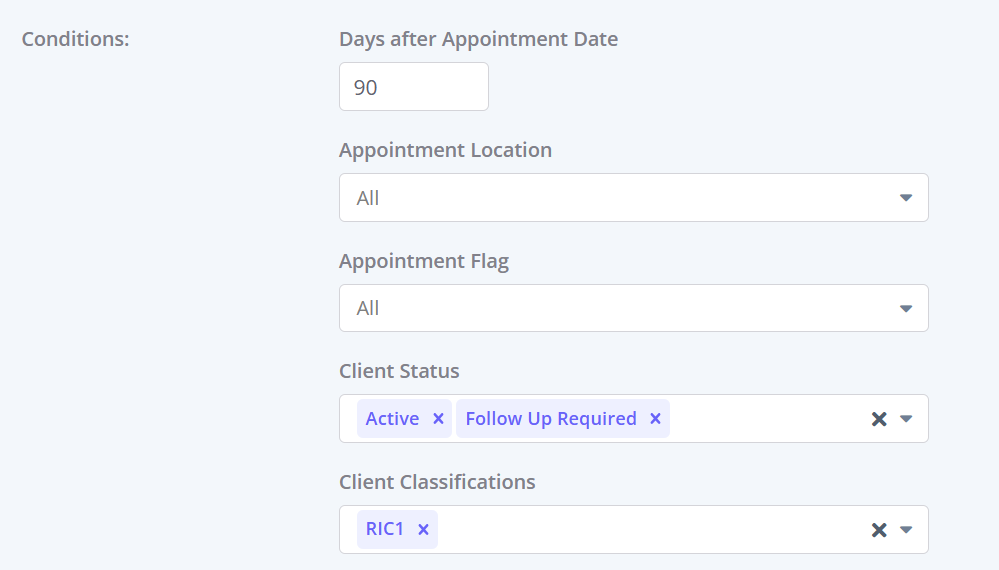The width and height of the screenshot is (999, 570).
Task: Clear all Client Status selections
Action: tap(879, 419)
